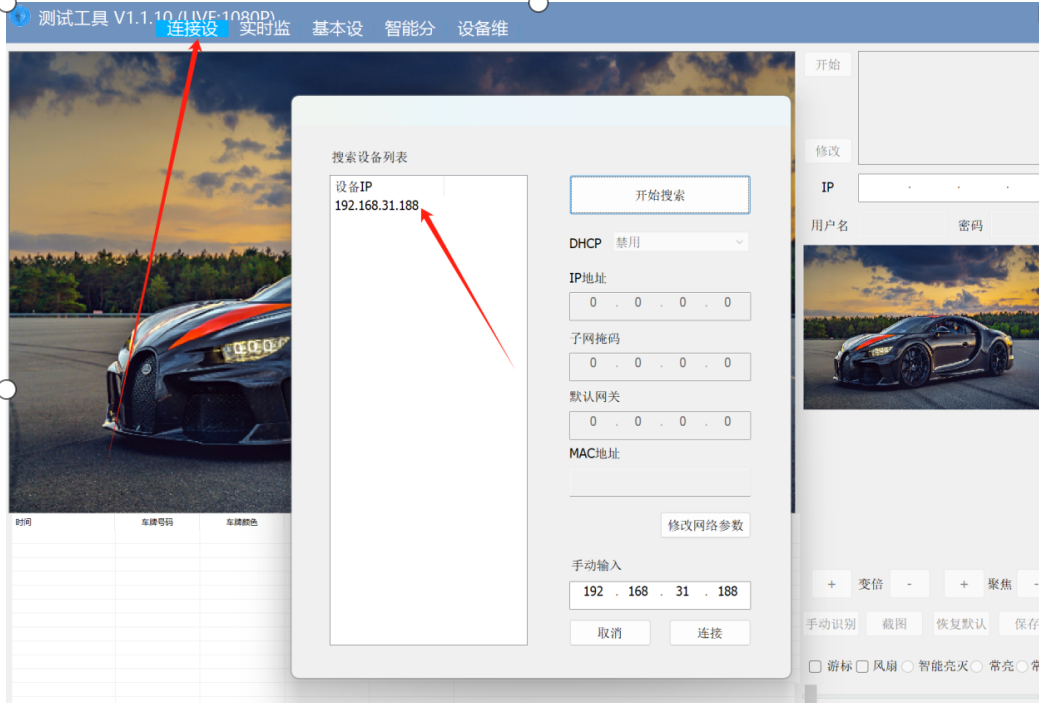Click the globe app icon in title bar
1039x703 pixels.
[20, 16]
